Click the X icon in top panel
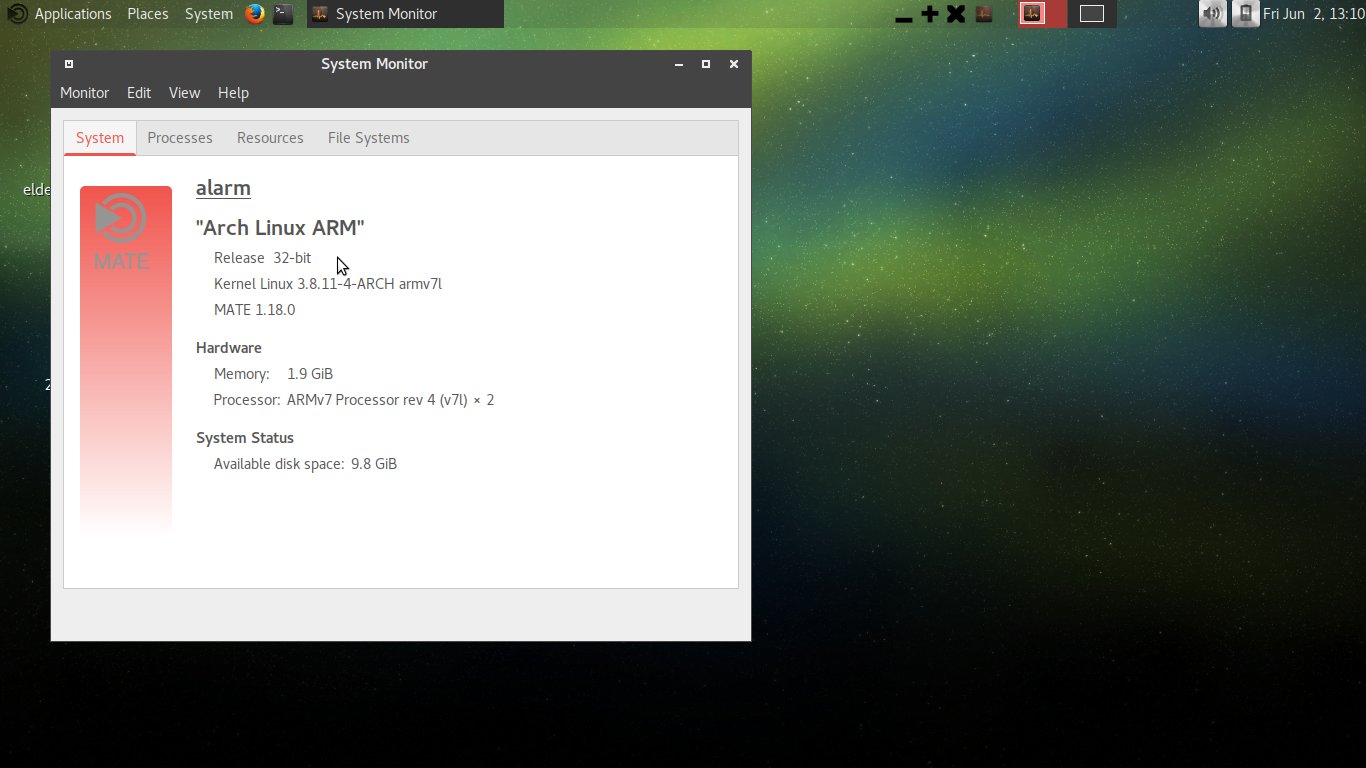Viewport: 1366px width, 768px height. pos(956,14)
